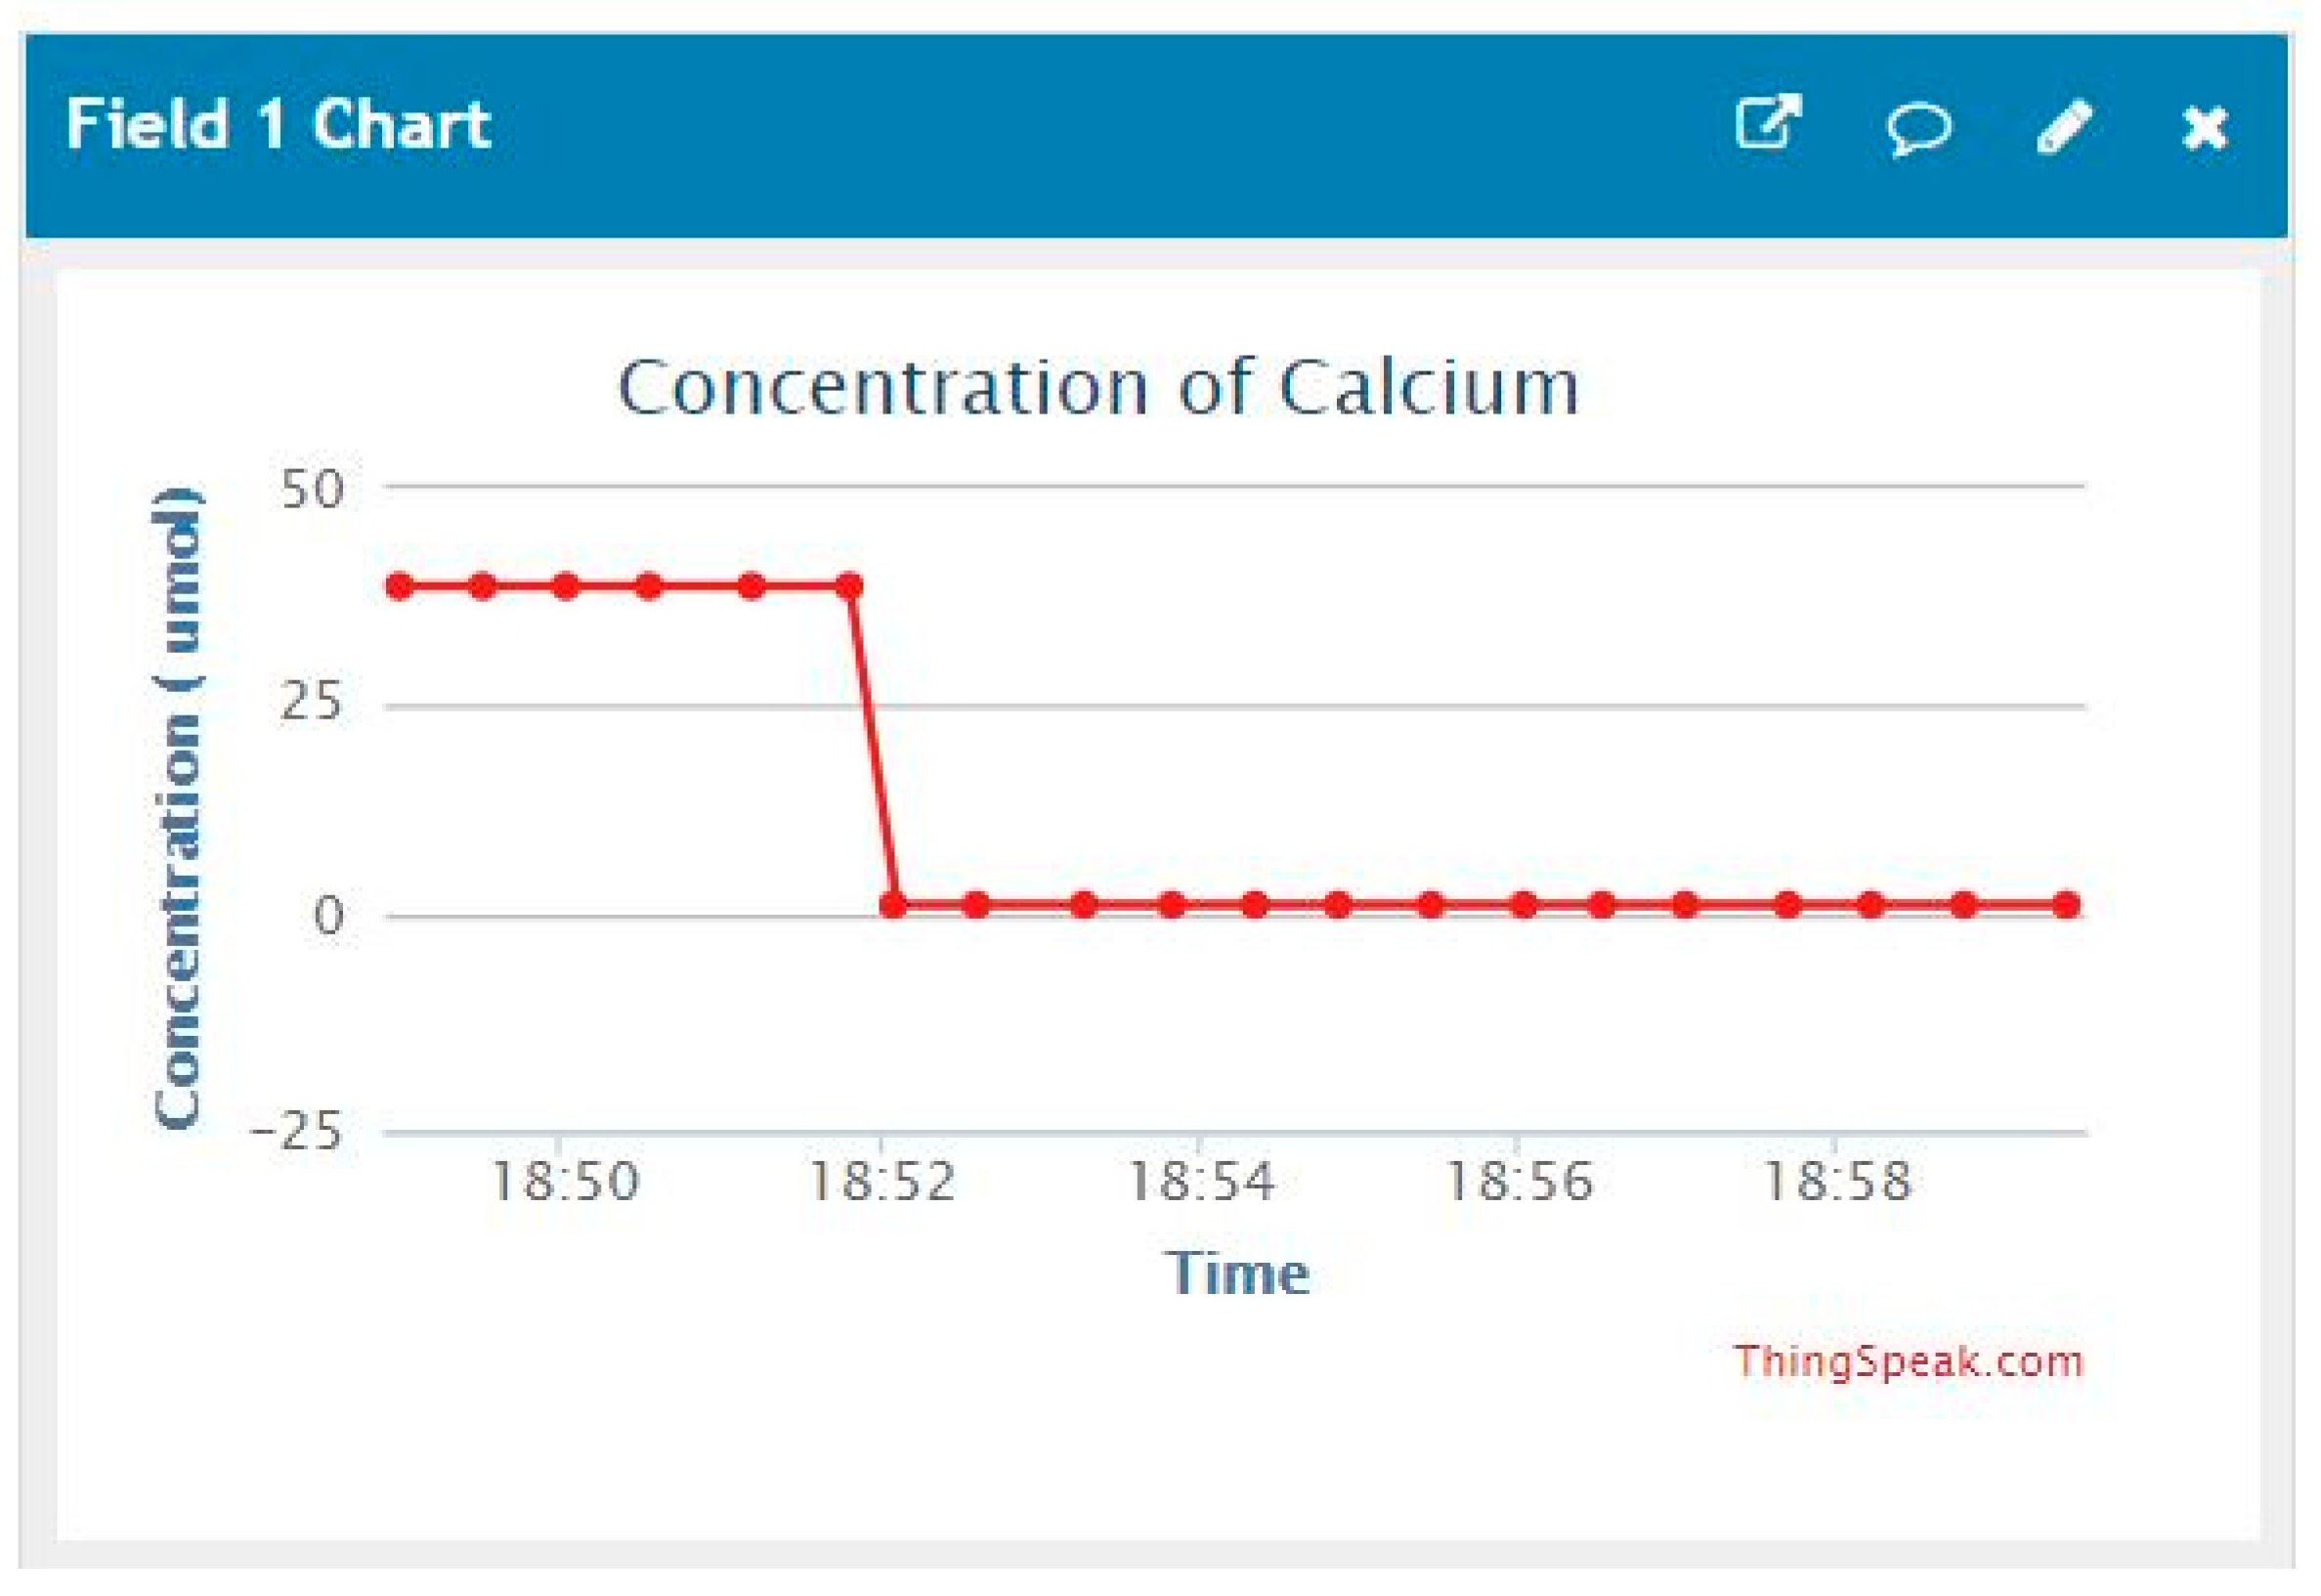Click the pencil edit icon
Image resolution: width=2321 pixels, height=1596 pixels.
(x=2063, y=127)
